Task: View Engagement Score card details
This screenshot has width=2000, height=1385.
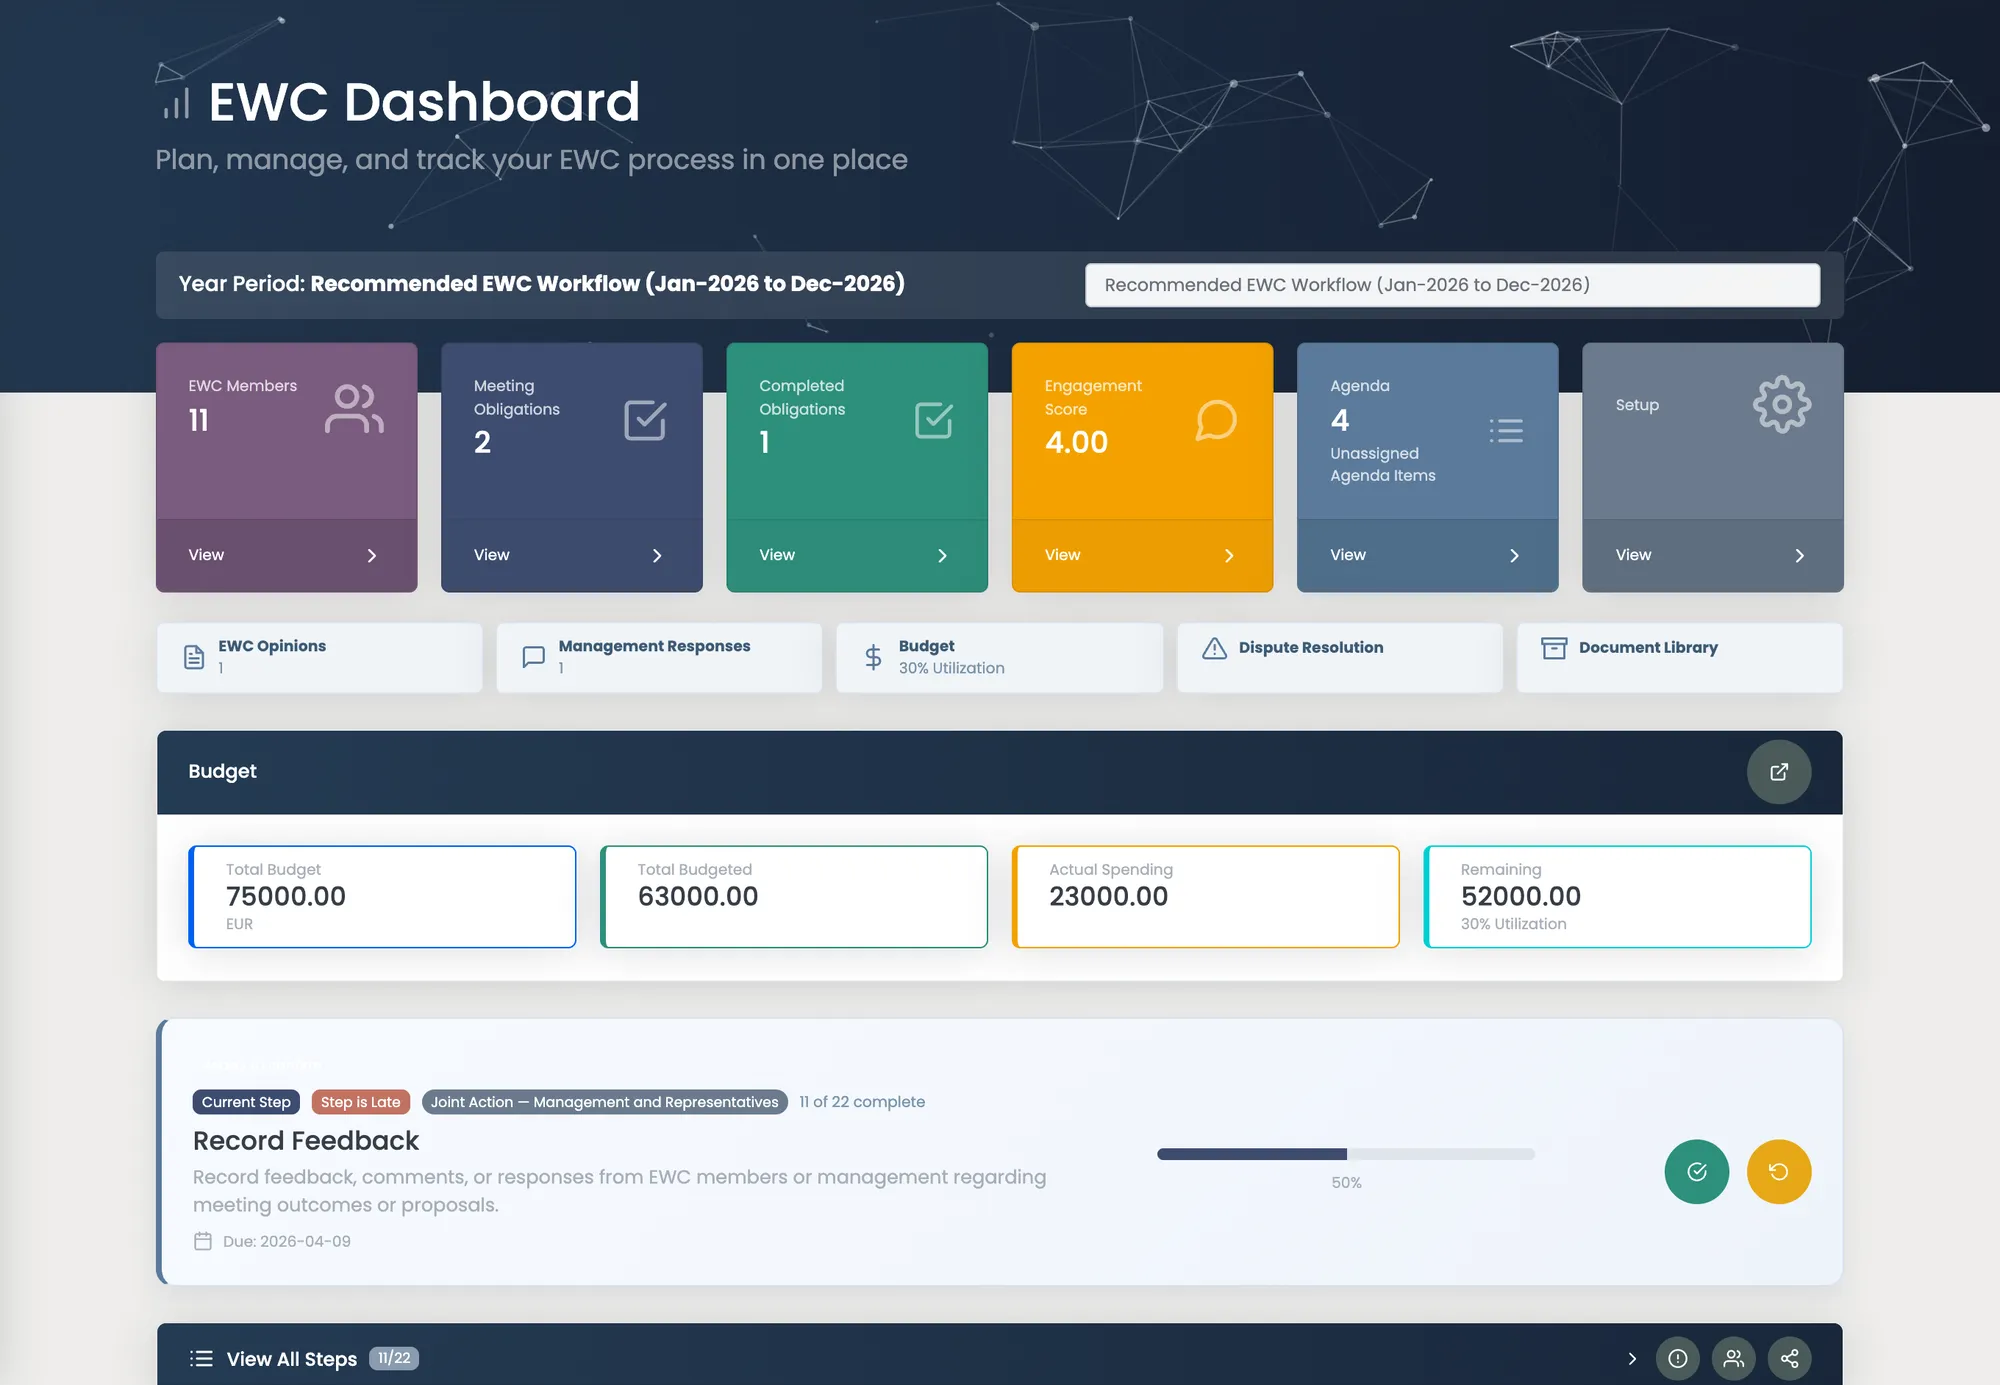Action: (1142, 555)
